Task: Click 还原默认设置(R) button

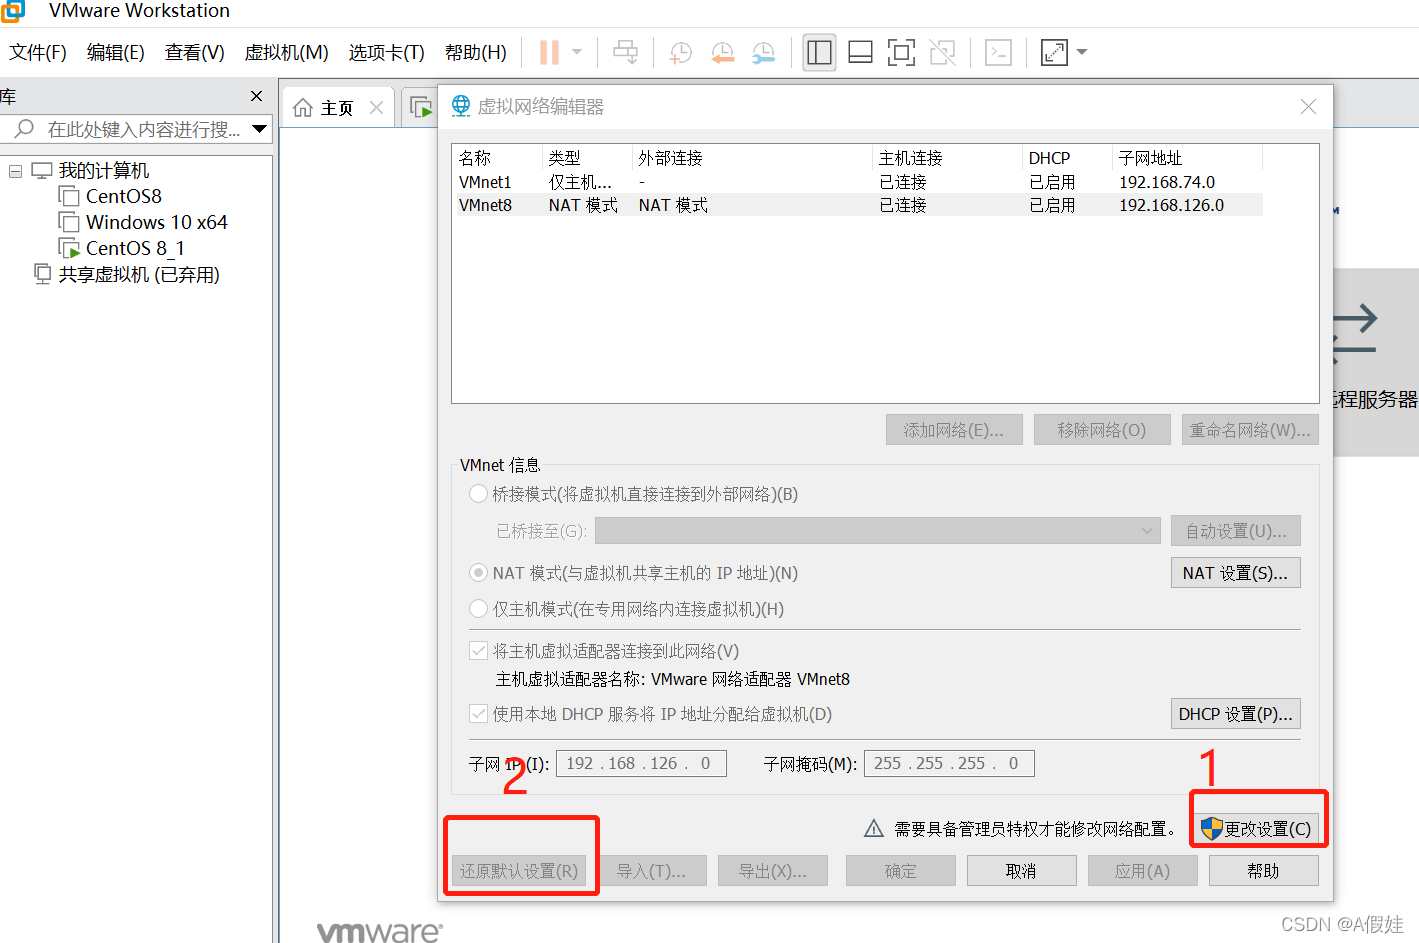Action: click(x=519, y=871)
